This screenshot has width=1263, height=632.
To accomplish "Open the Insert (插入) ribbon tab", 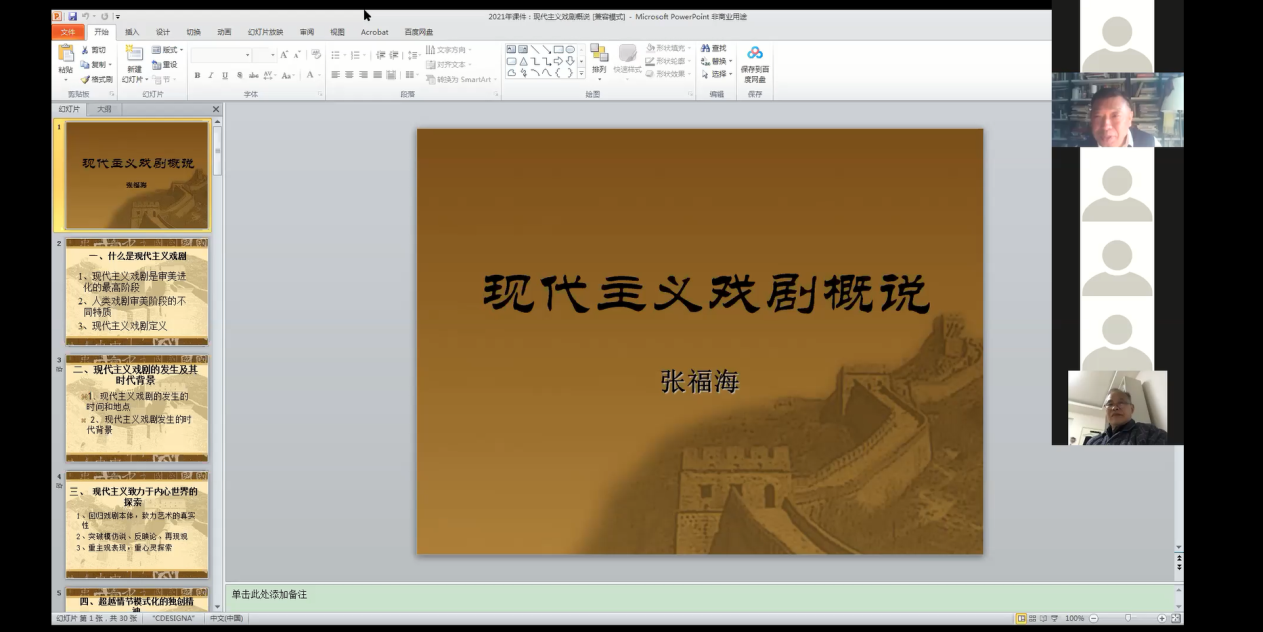I will (x=132, y=32).
